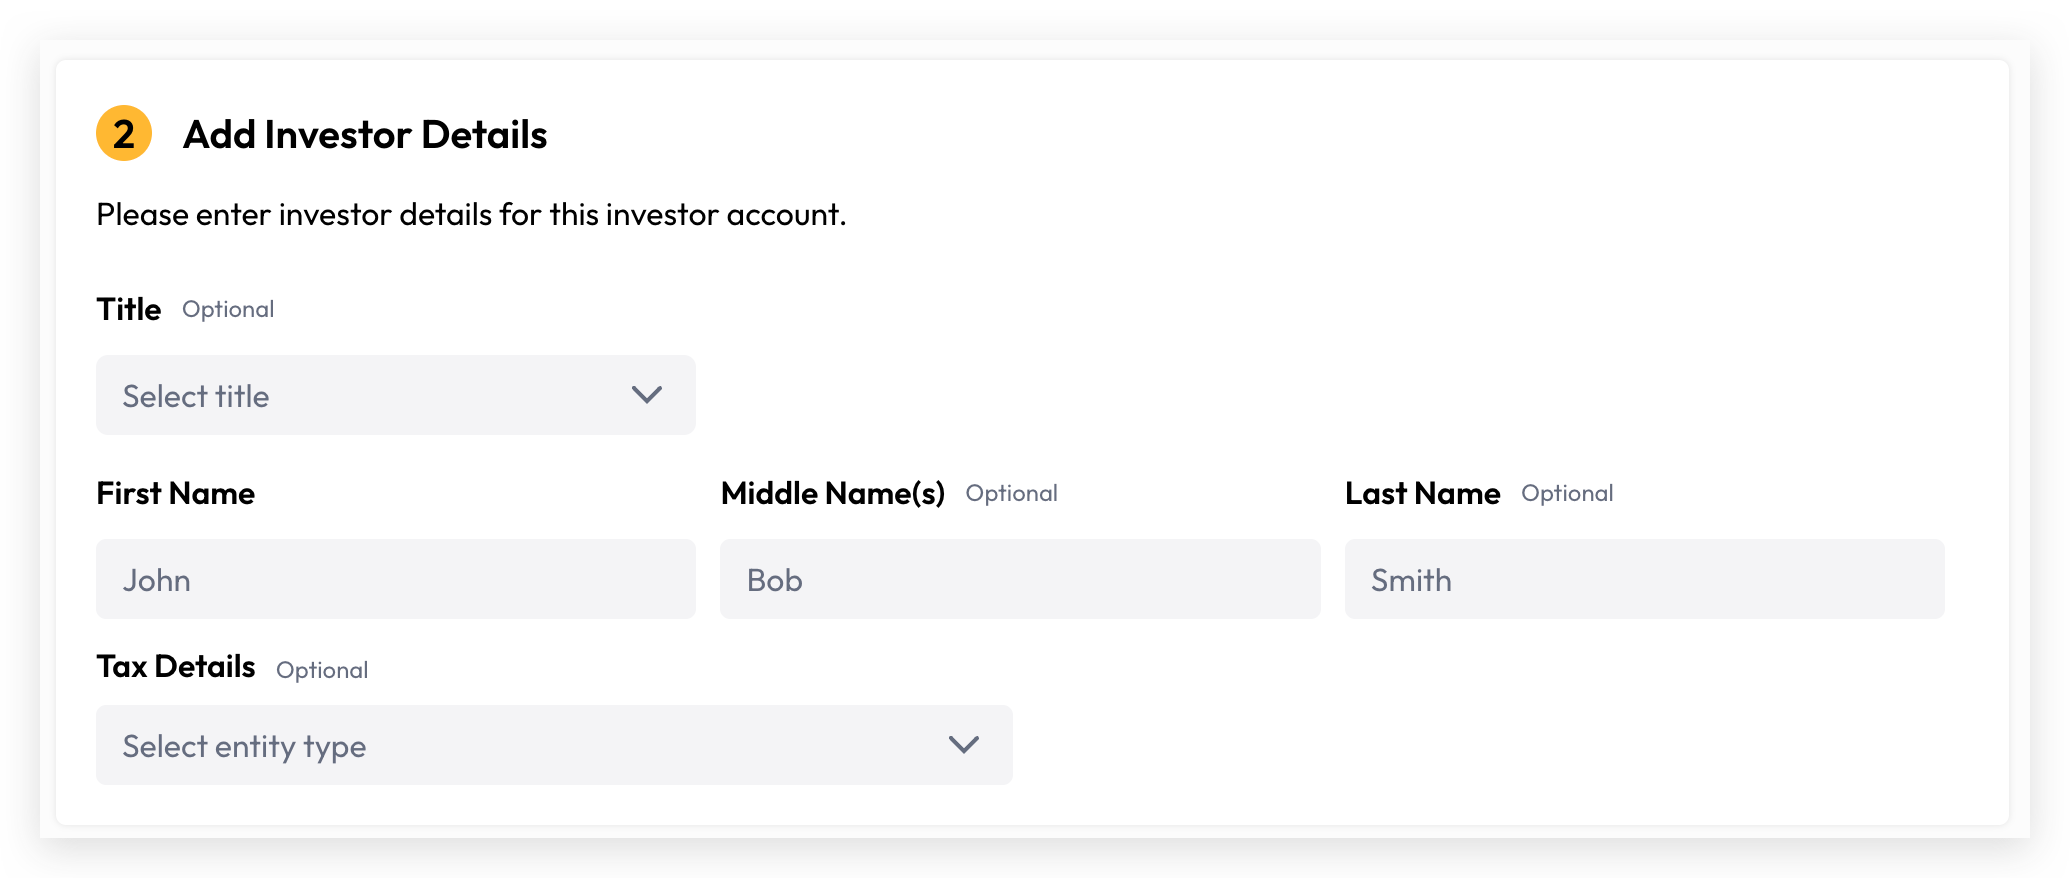Click the Middle Name(s) label
The width and height of the screenshot is (2070, 878).
click(x=833, y=493)
